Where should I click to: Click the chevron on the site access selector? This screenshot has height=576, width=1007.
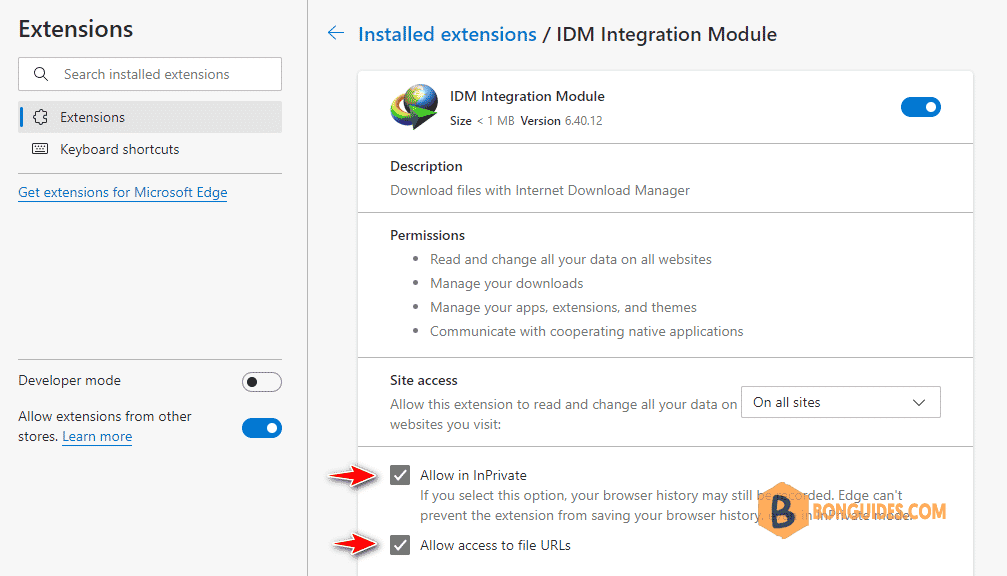click(x=918, y=402)
